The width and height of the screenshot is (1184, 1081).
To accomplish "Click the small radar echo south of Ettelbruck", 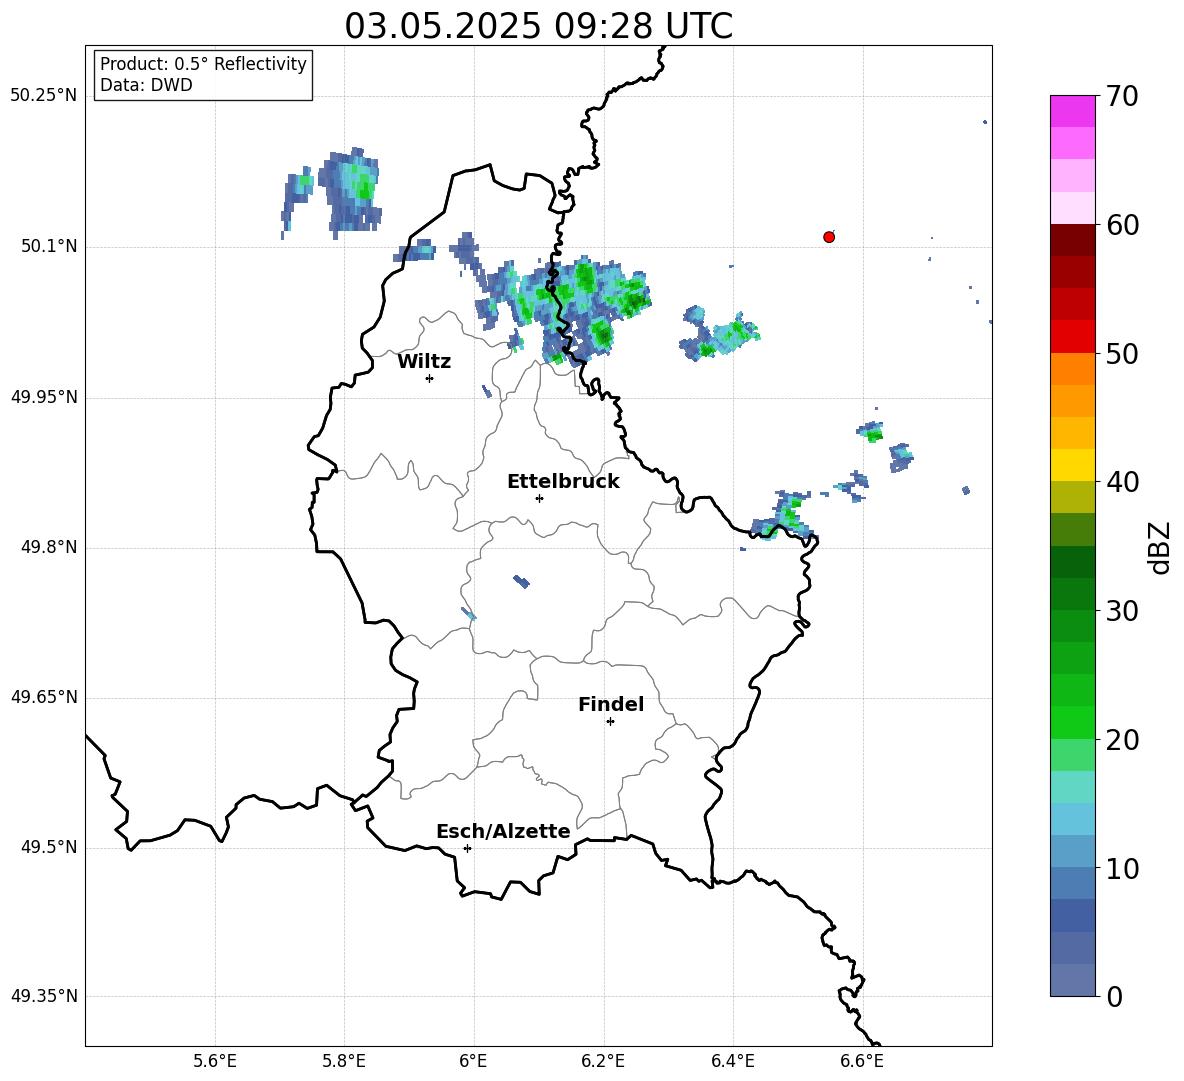I will coord(522,581).
